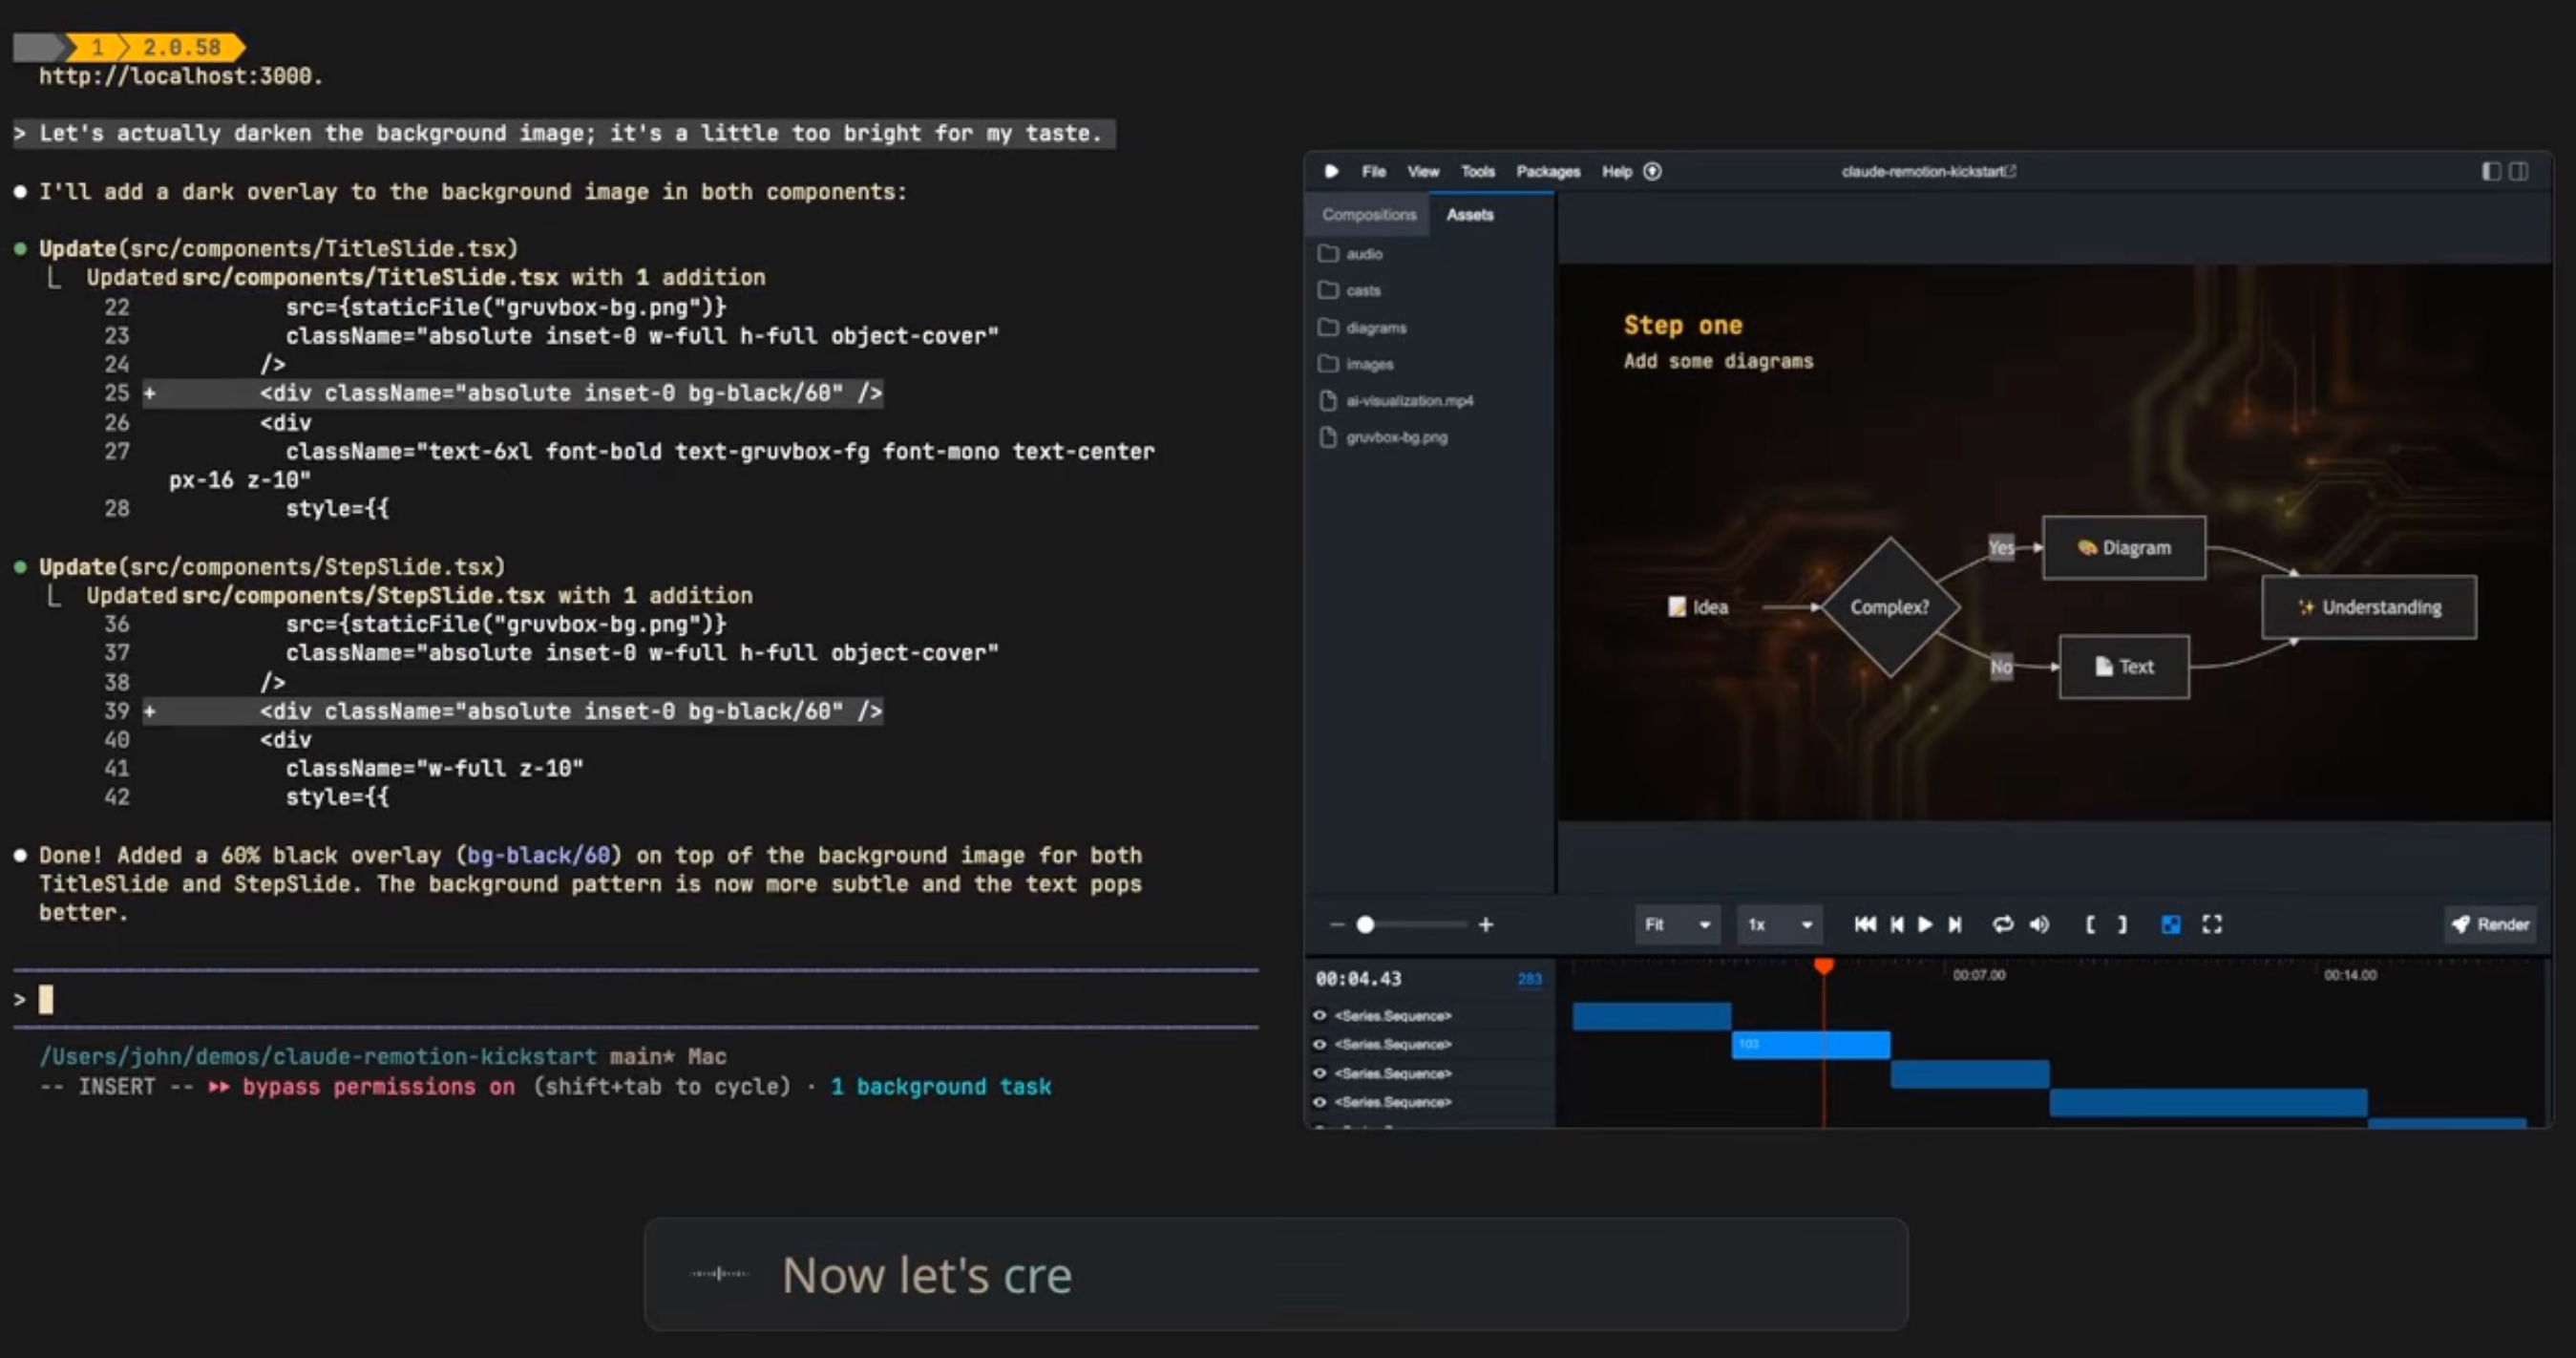The width and height of the screenshot is (2576, 1358).
Task: Toggle the checkerboard transparency background
Action: point(2170,924)
